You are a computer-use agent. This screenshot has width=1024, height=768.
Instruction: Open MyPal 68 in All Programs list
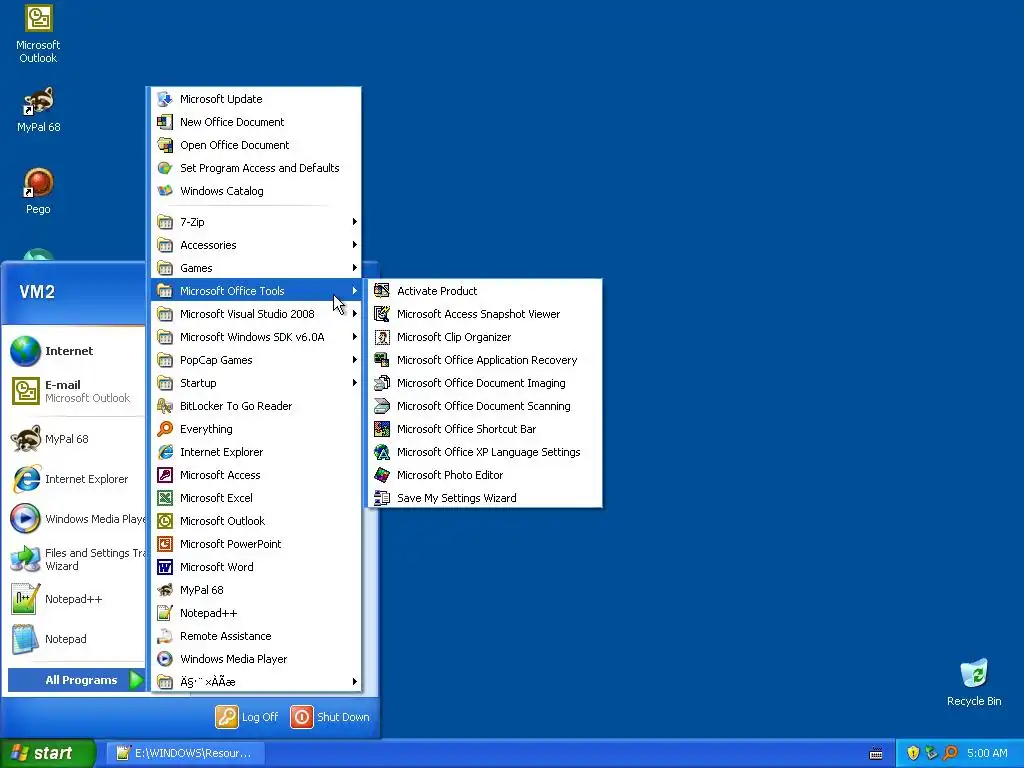pyautogui.click(x=256, y=590)
